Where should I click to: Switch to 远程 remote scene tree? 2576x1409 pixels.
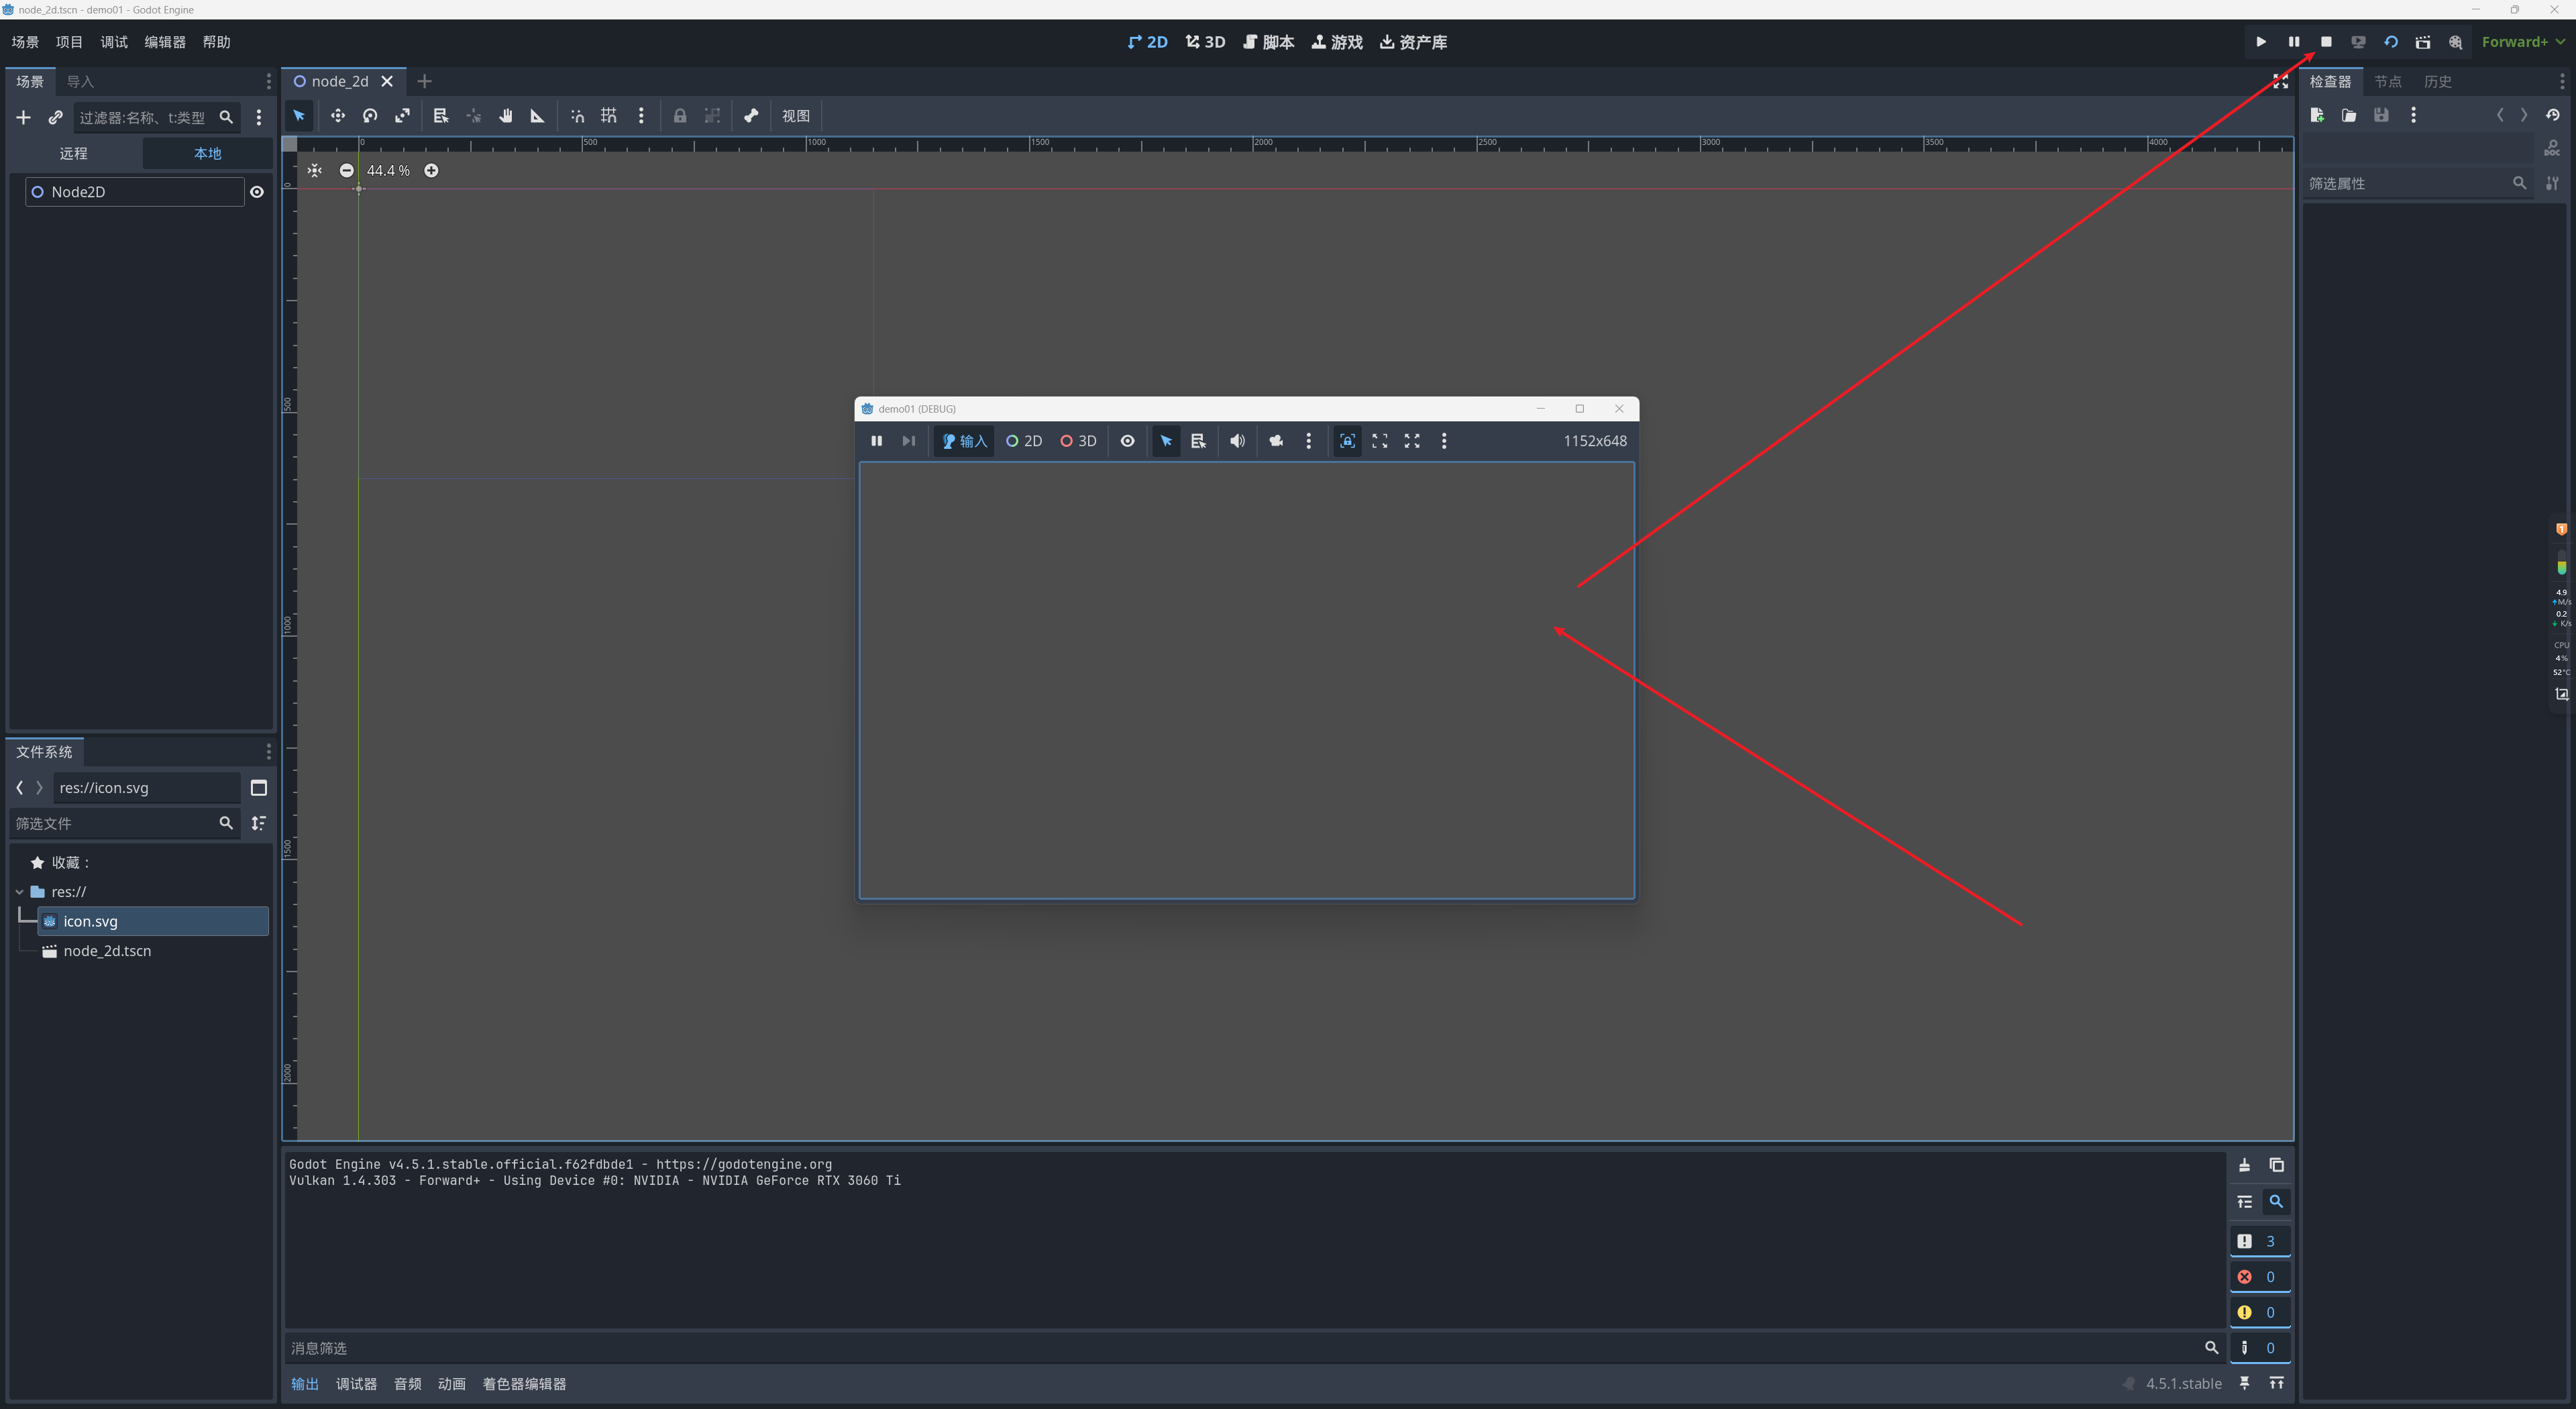pos(73,153)
